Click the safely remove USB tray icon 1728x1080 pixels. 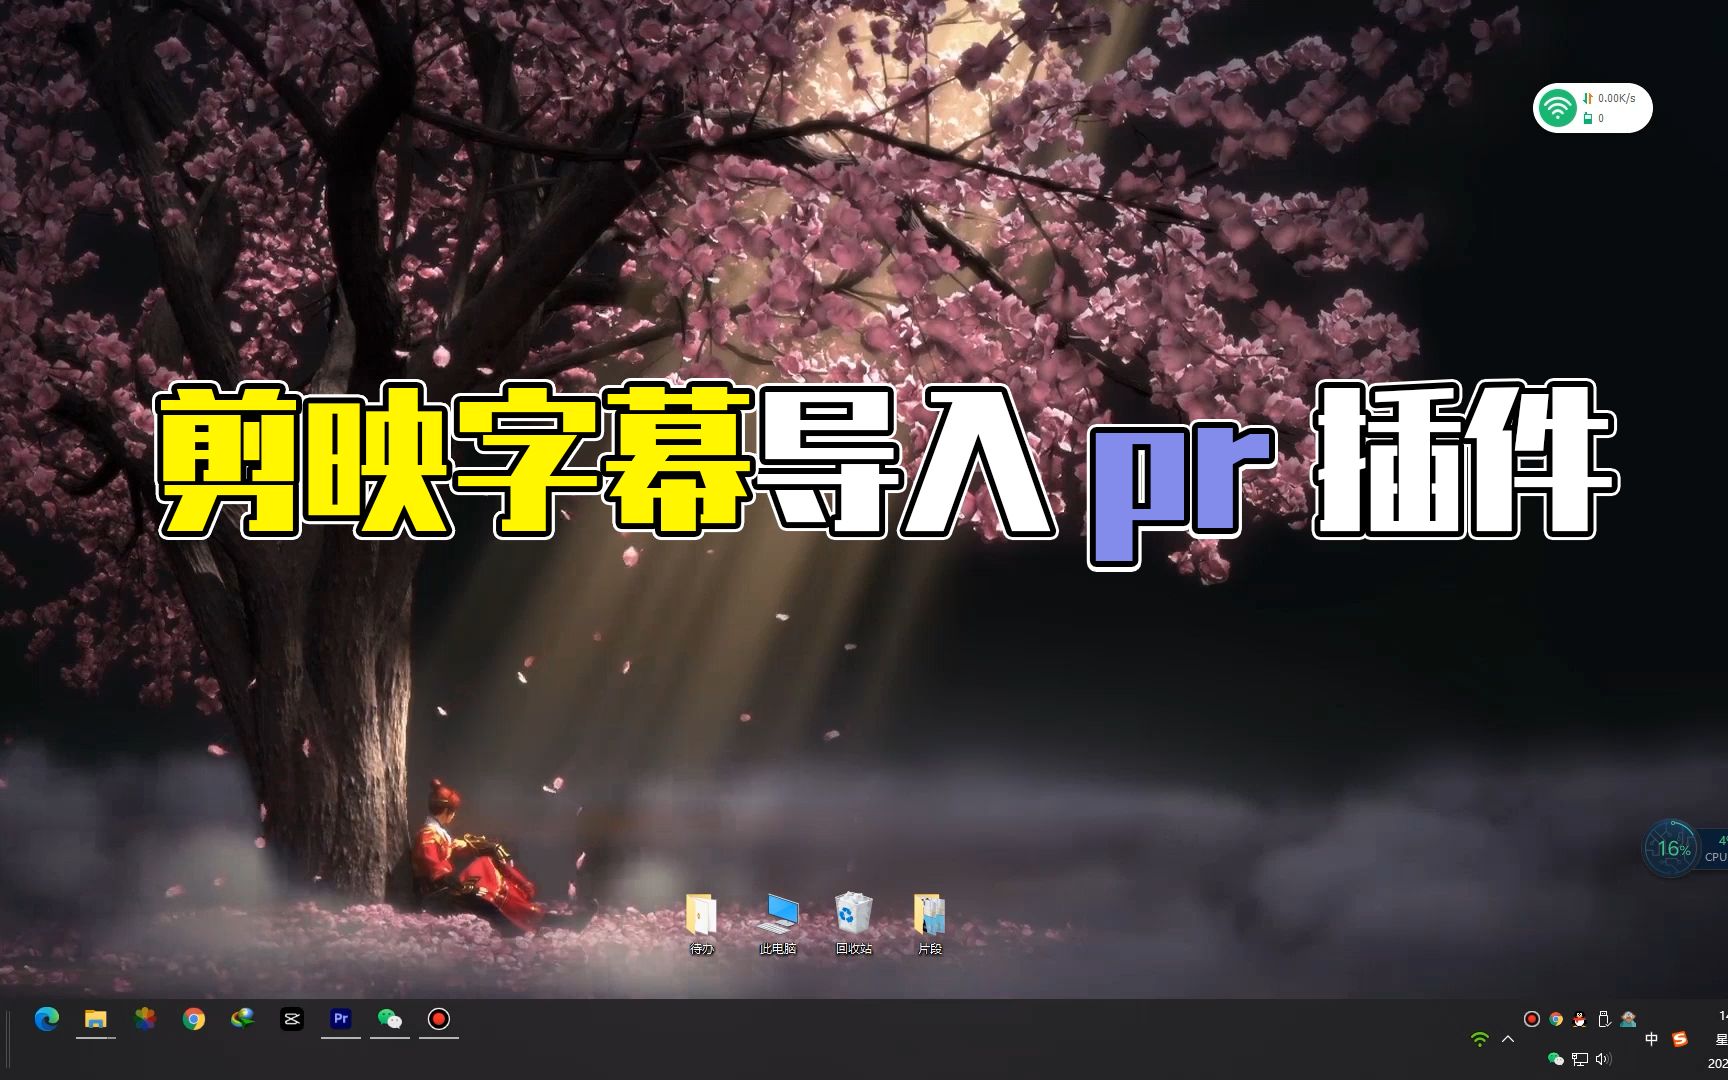[x=1604, y=1019]
